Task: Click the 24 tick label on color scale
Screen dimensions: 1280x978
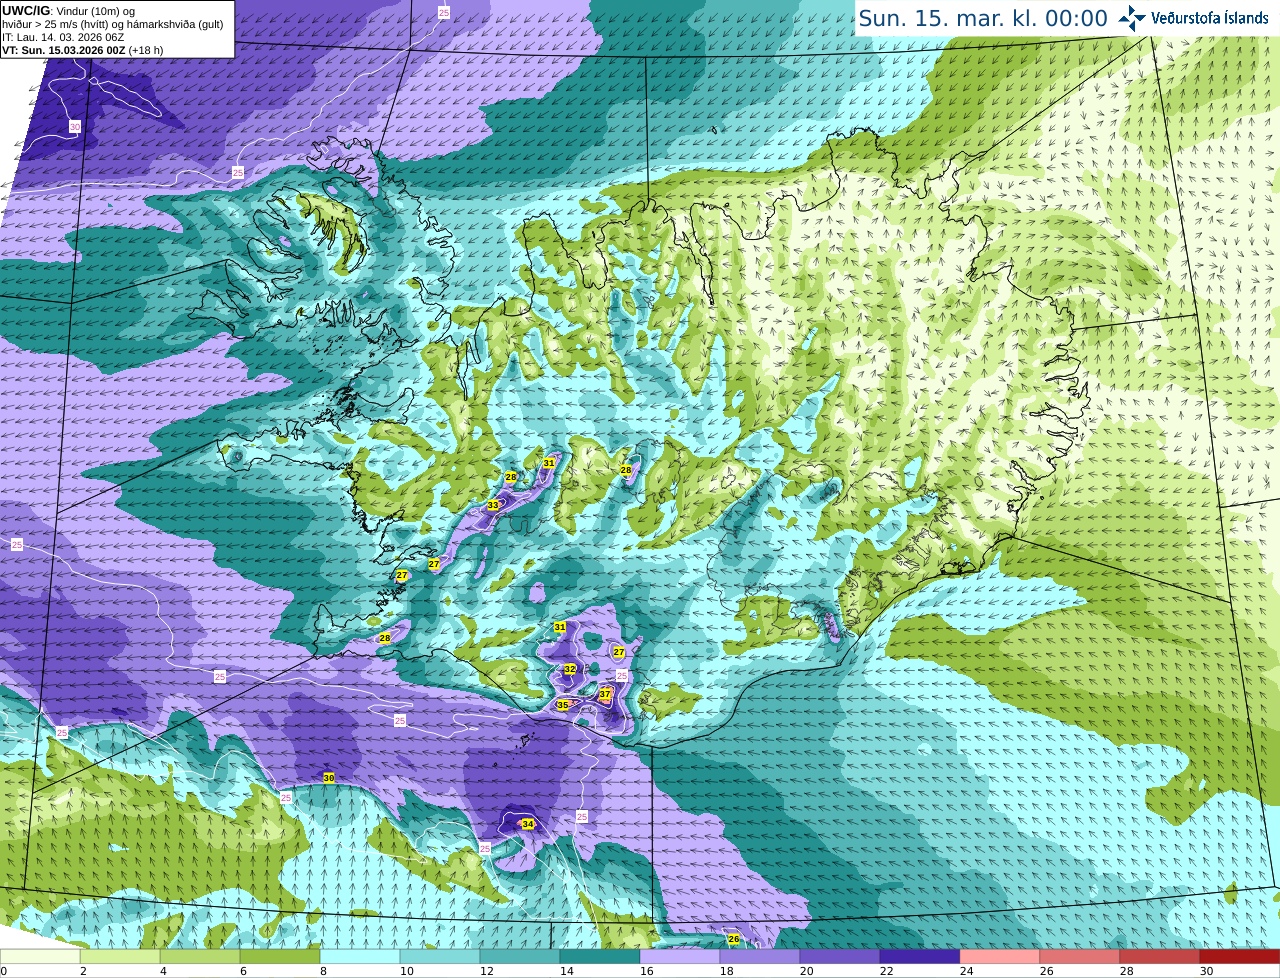Action: [966, 971]
